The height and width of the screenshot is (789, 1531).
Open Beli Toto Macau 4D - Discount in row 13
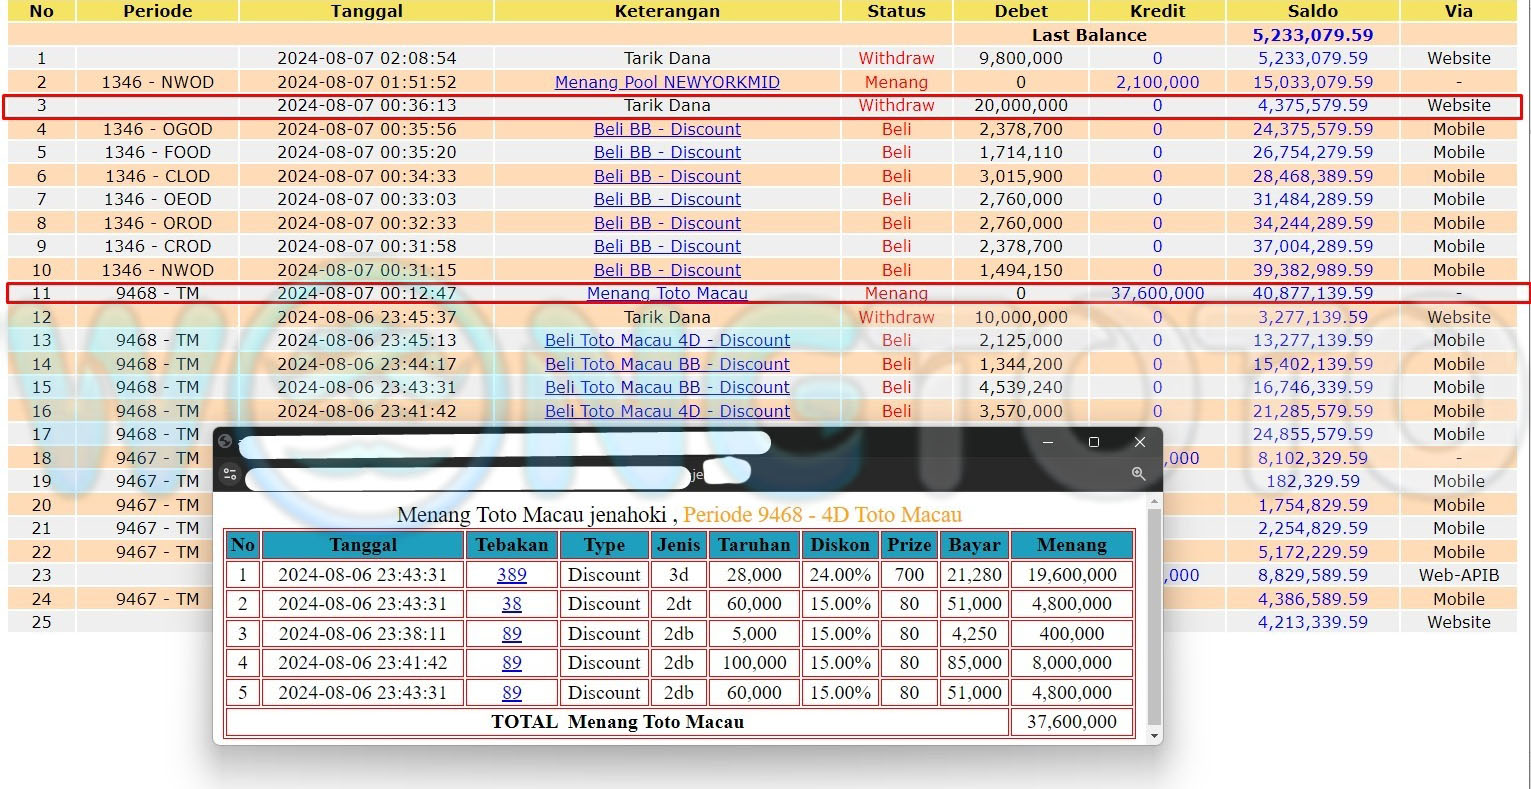point(667,340)
